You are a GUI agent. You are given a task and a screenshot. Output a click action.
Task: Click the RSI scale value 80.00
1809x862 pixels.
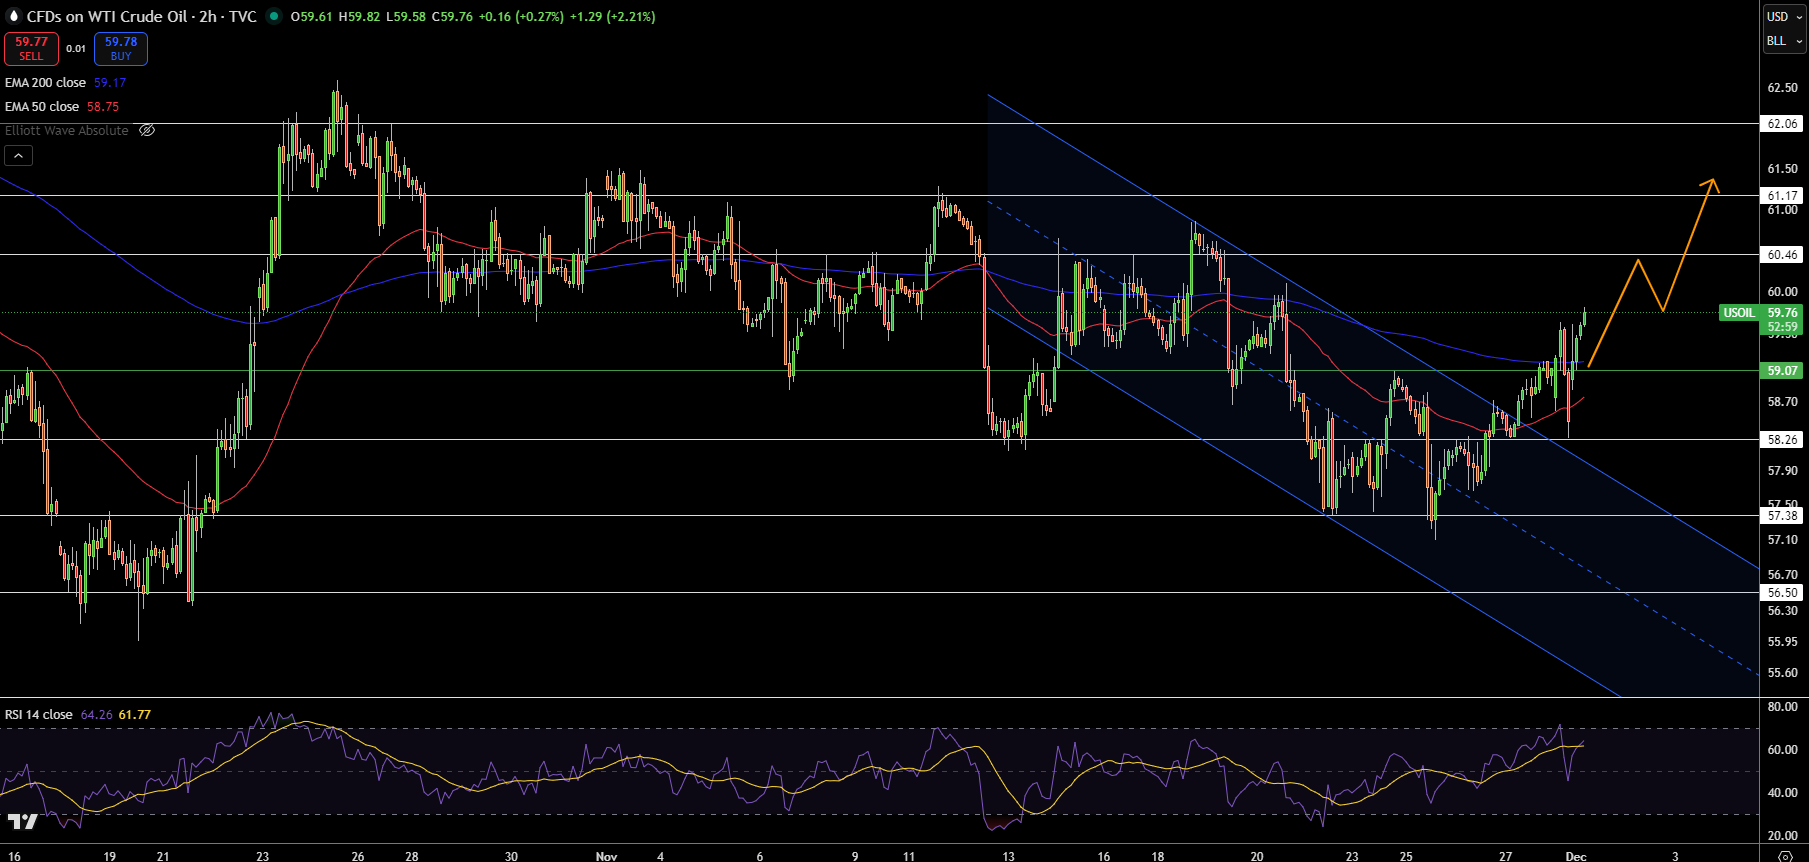pos(1782,707)
